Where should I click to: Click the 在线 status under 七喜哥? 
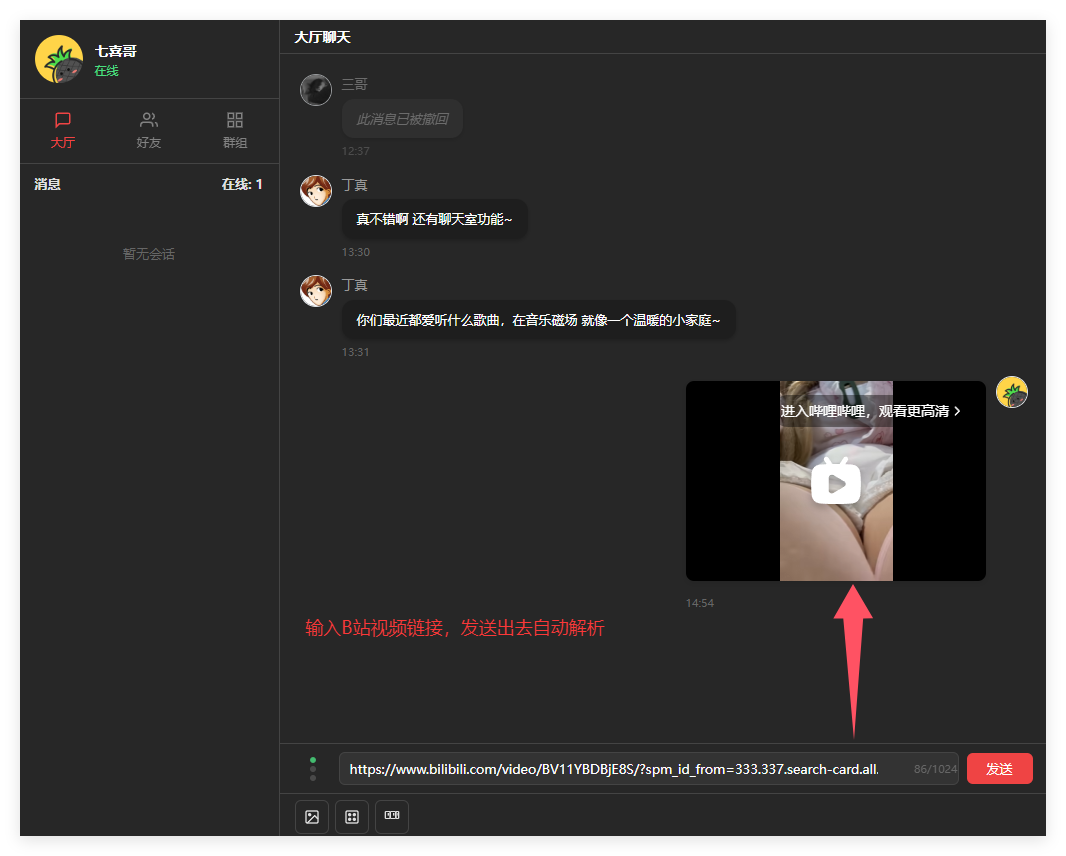106,71
